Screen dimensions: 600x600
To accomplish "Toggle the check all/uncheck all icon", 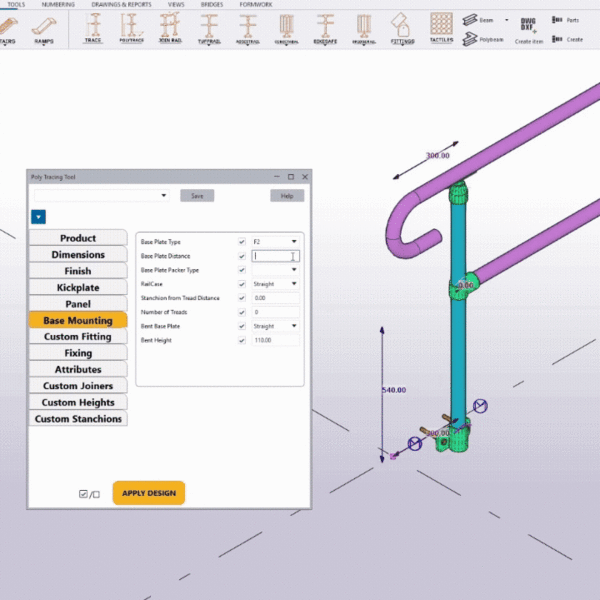I will click(x=90, y=494).
